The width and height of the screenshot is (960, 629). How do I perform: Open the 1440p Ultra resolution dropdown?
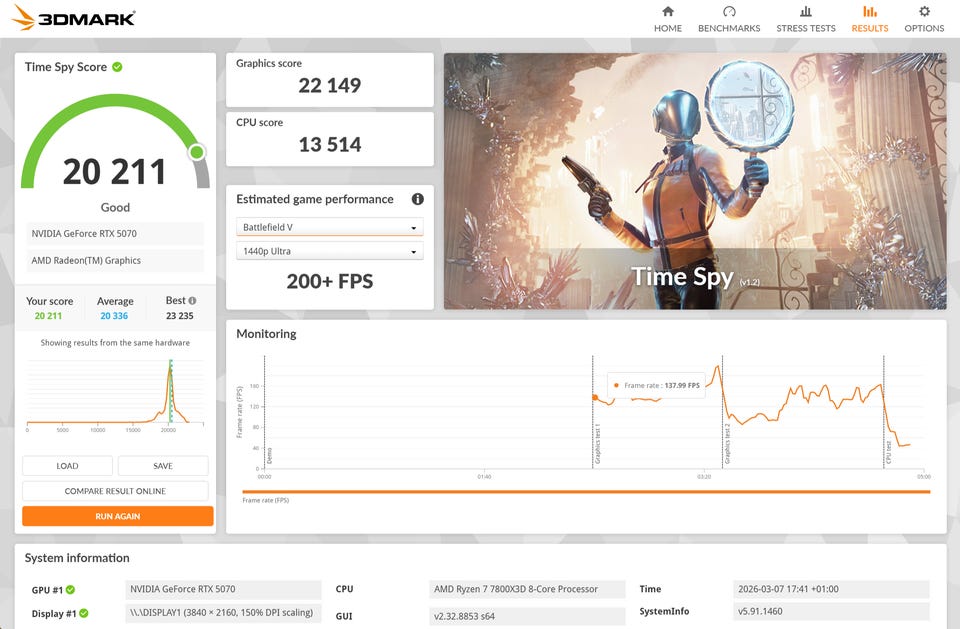tap(329, 251)
